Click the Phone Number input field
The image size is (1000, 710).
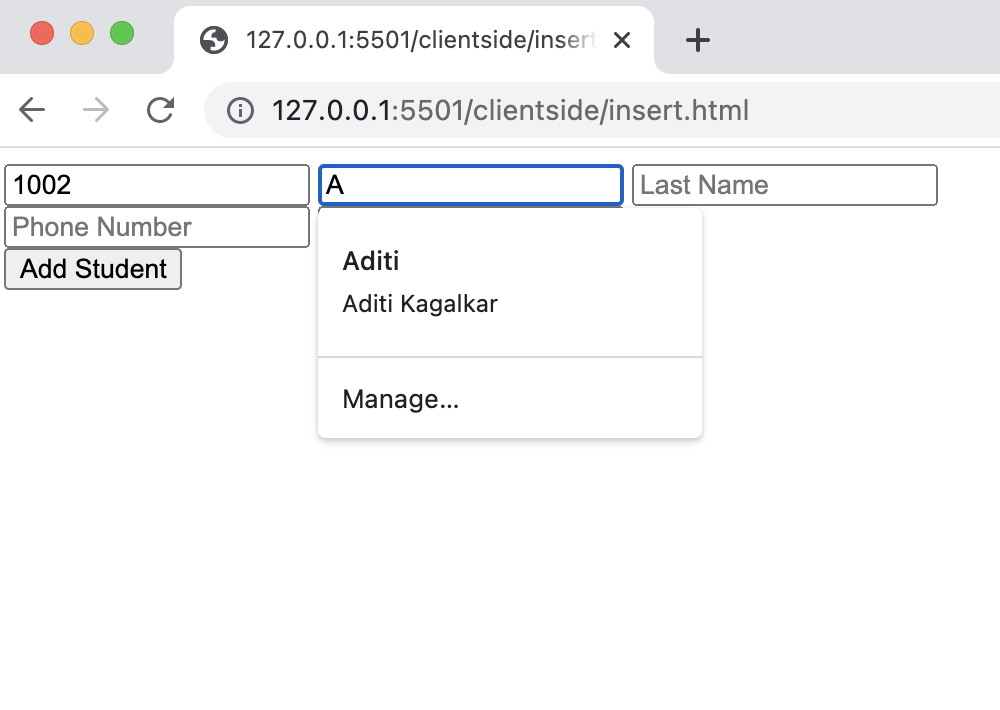[157, 227]
